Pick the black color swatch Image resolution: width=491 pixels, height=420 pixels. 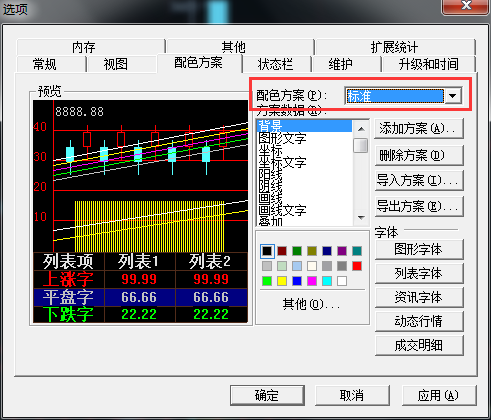tap(267, 251)
